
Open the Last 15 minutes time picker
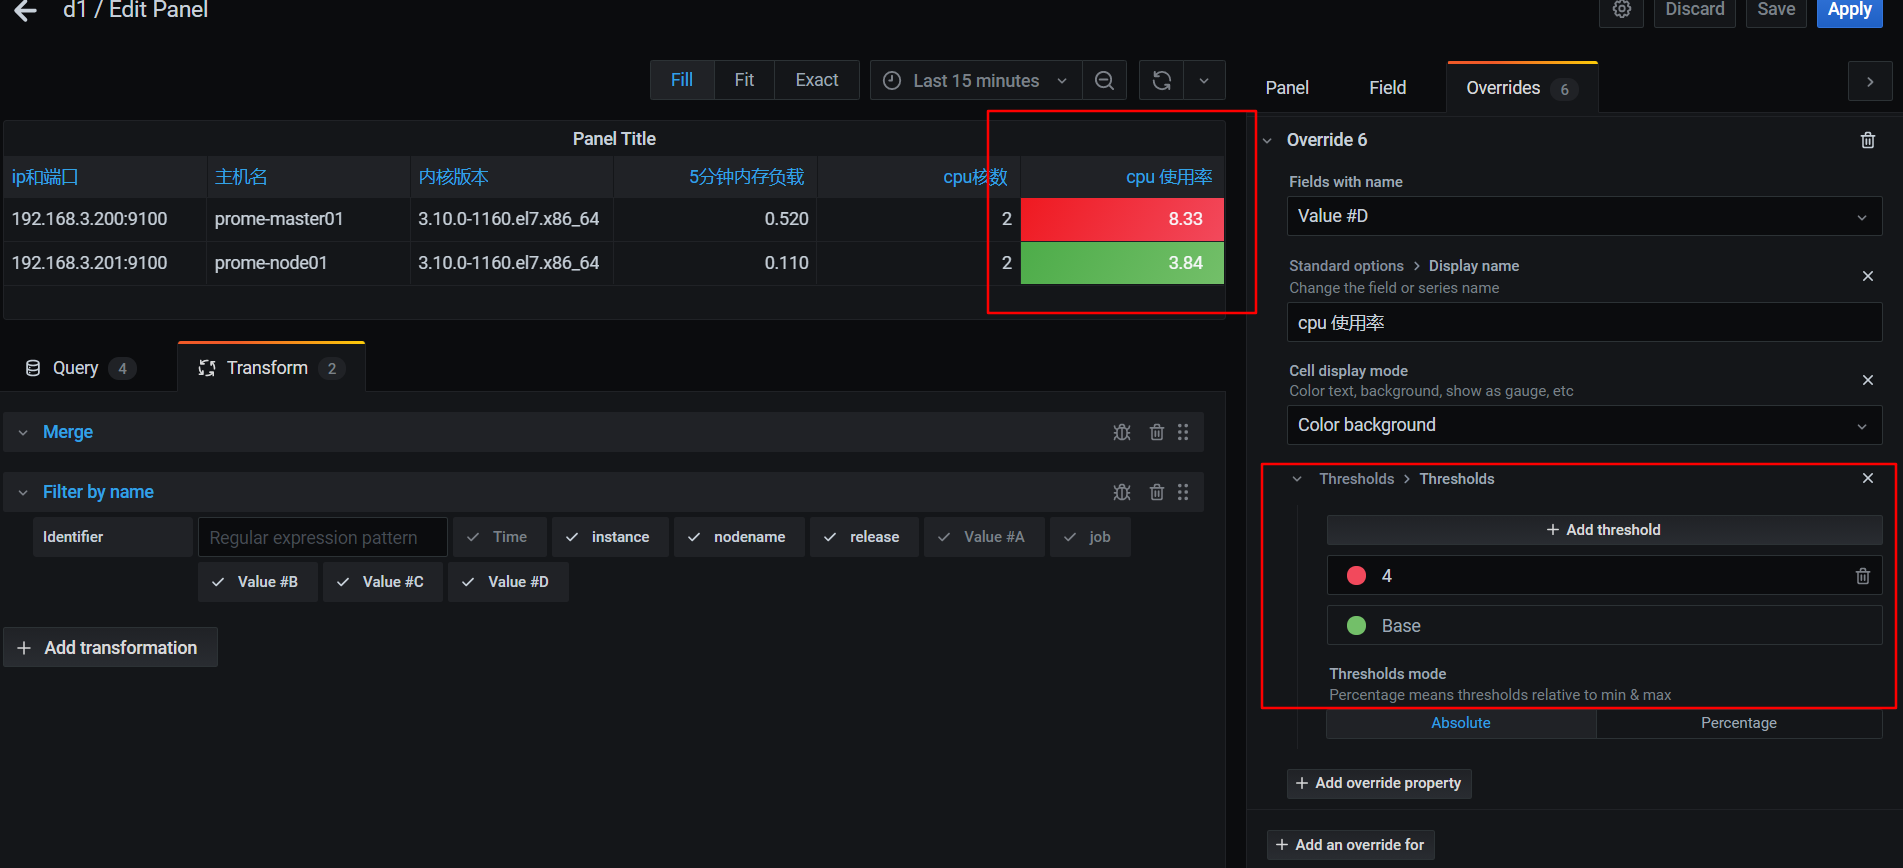tap(976, 80)
